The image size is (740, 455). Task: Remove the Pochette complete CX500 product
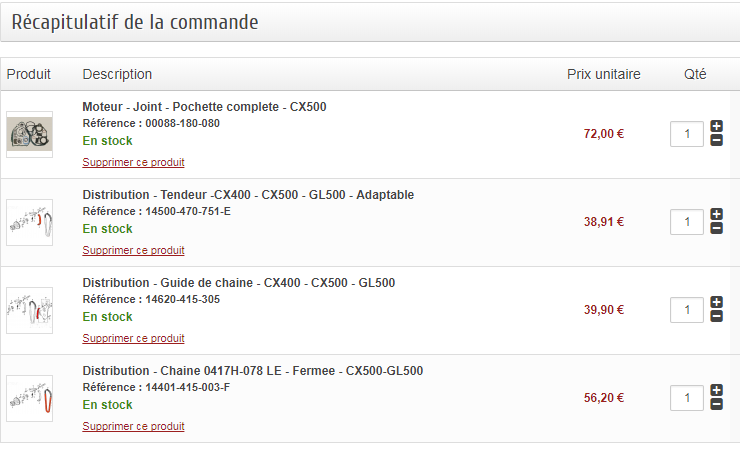point(133,162)
